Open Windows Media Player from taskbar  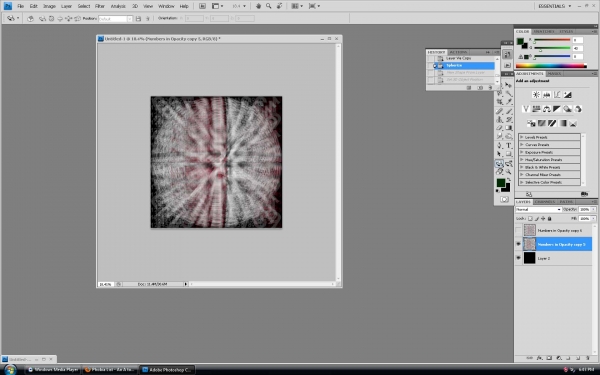coord(53,370)
